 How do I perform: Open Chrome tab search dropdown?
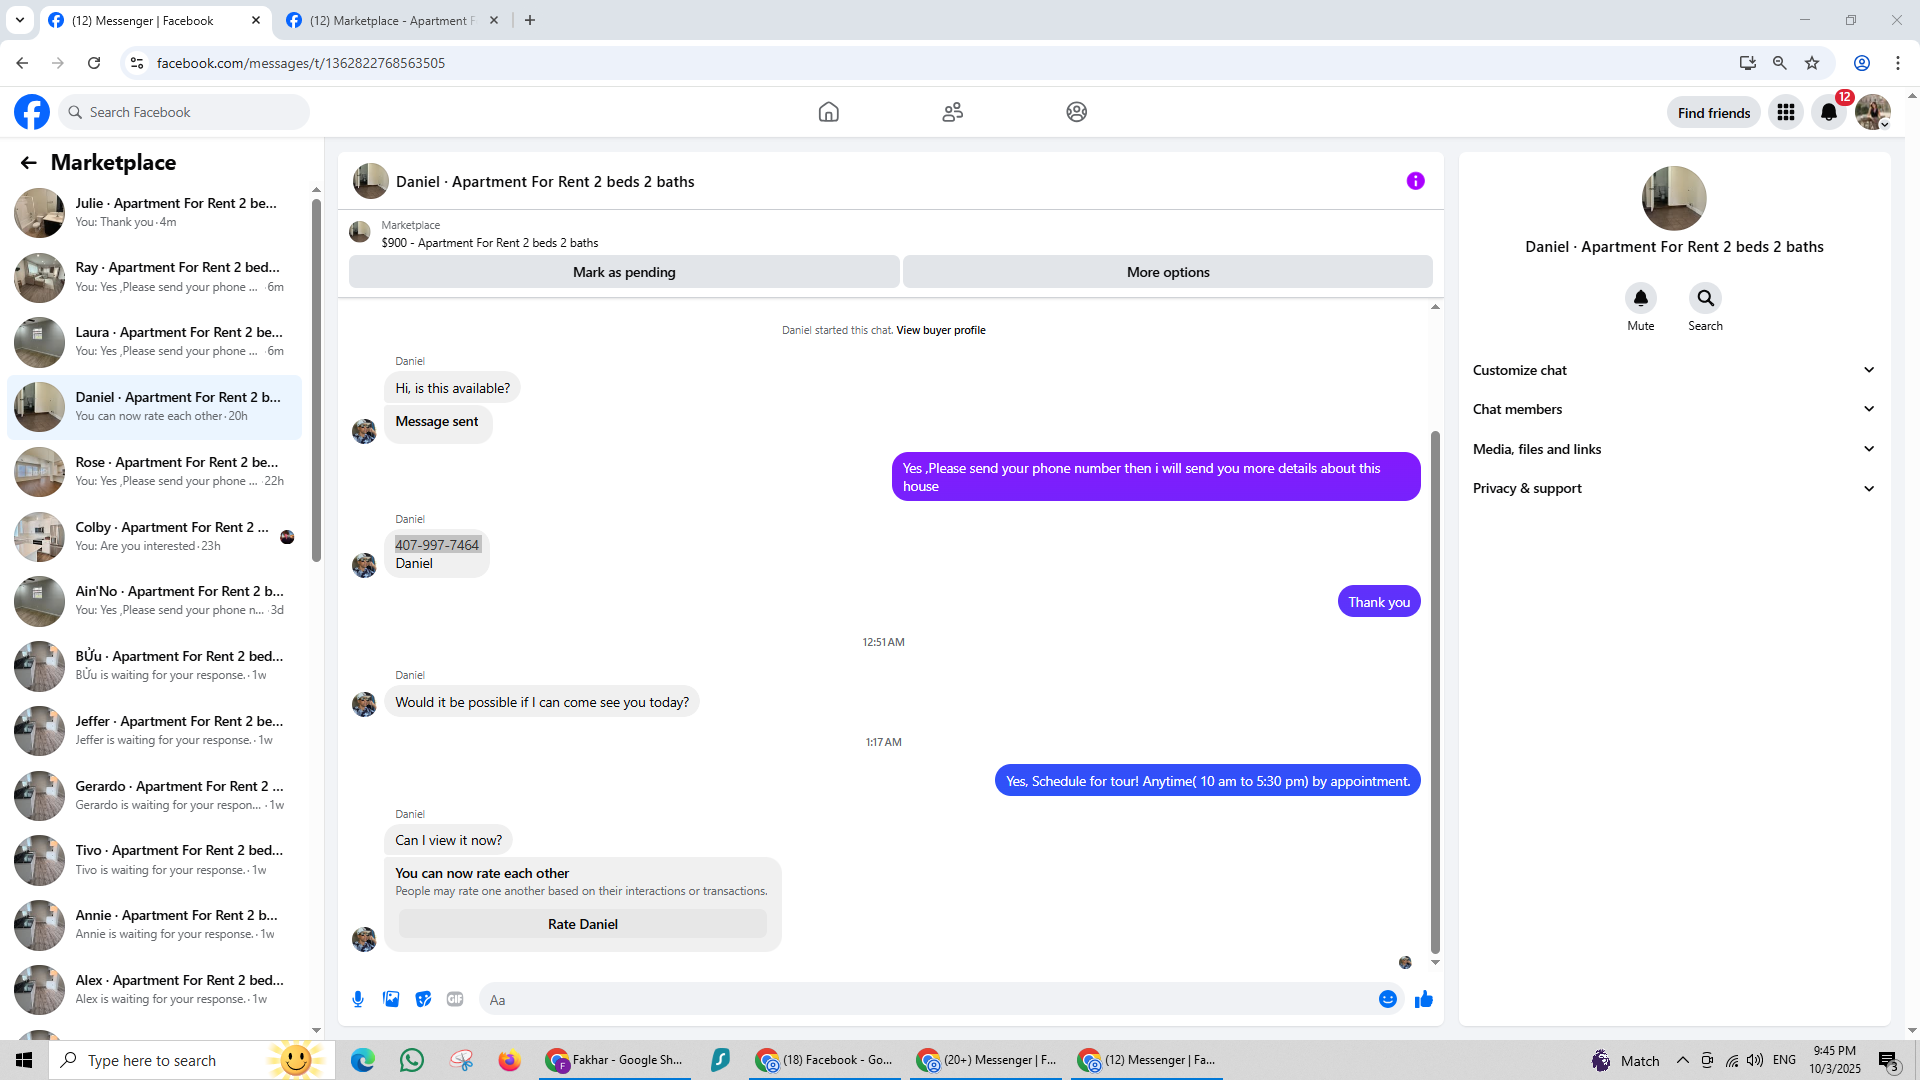coord(20,20)
